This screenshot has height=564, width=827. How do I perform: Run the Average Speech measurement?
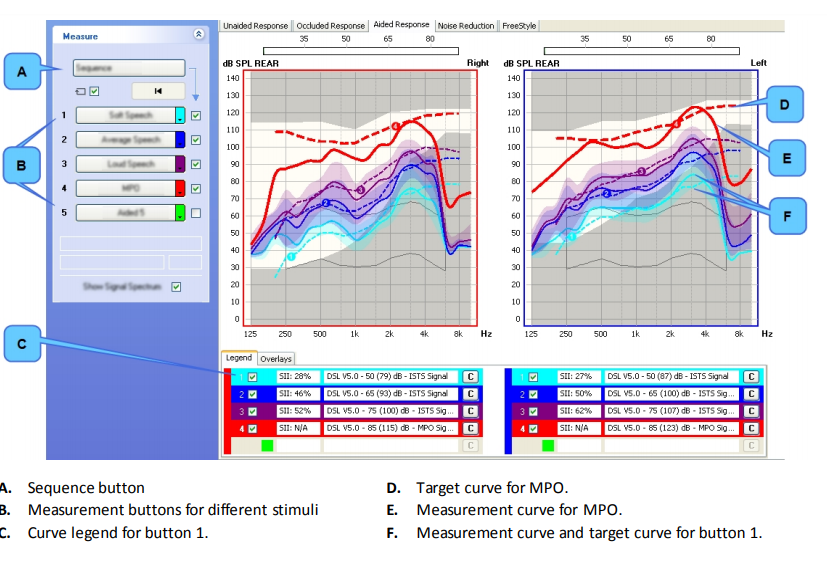pyautogui.click(x=126, y=140)
